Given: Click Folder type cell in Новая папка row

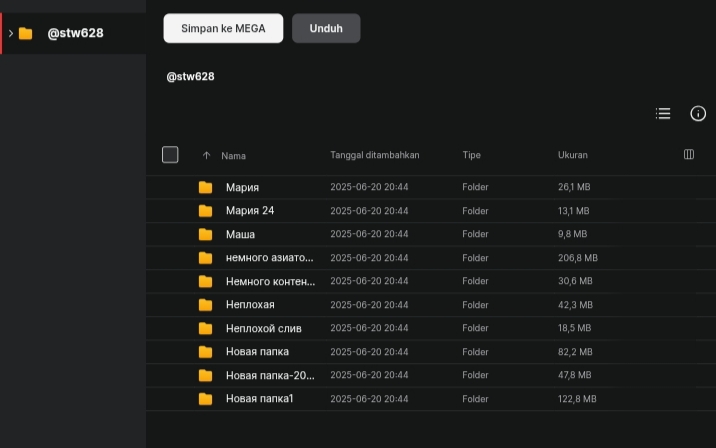Looking at the screenshot, I should [475, 352].
